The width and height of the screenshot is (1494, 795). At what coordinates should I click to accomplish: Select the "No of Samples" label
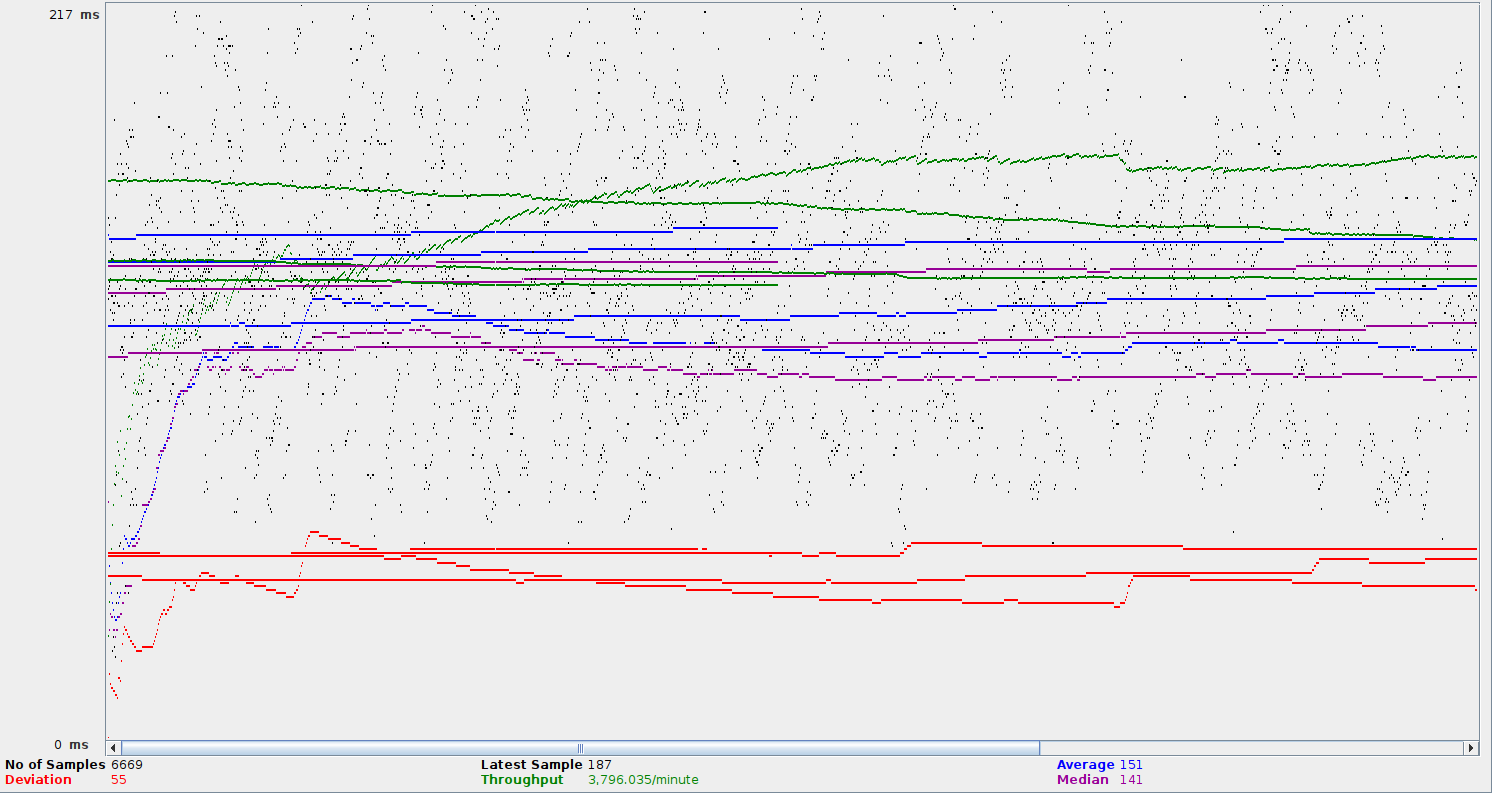[55, 765]
